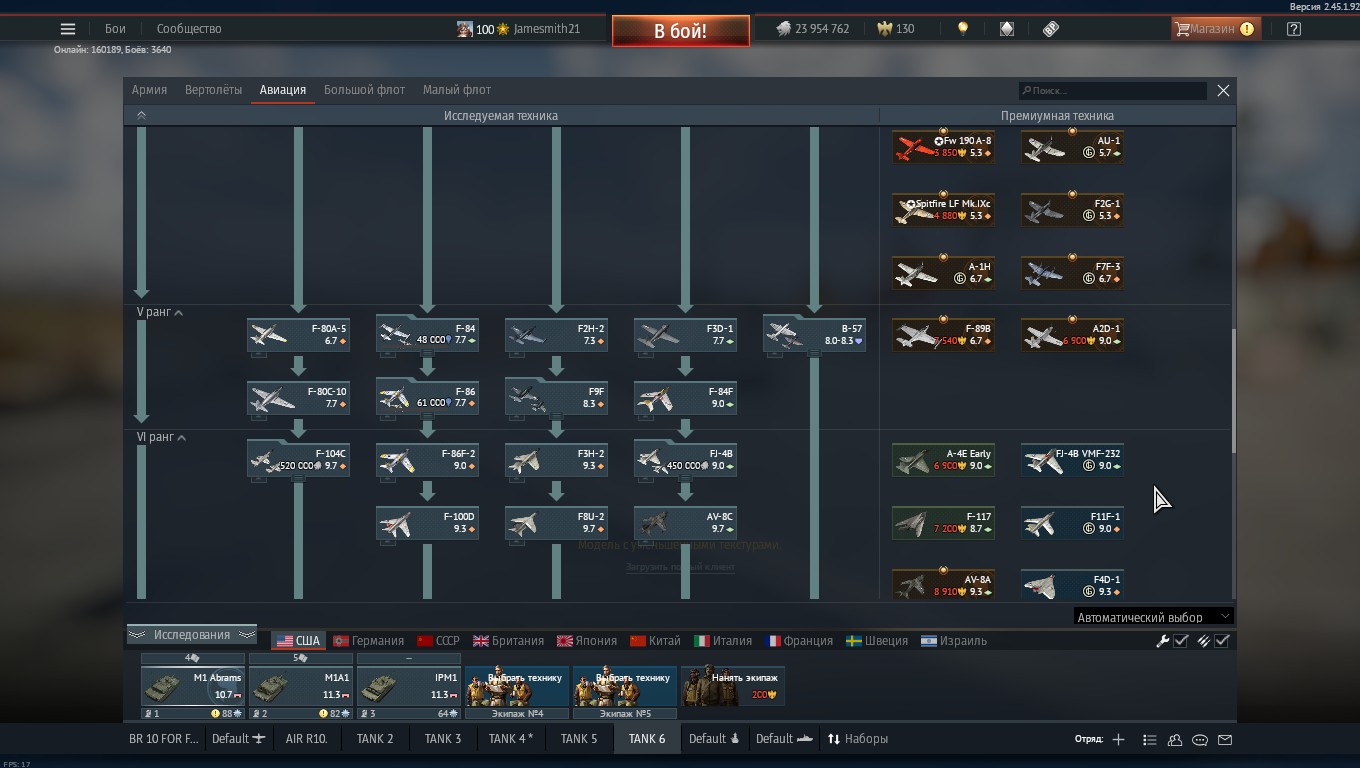
Task: Open the Сообщество menu
Action: pos(189,29)
